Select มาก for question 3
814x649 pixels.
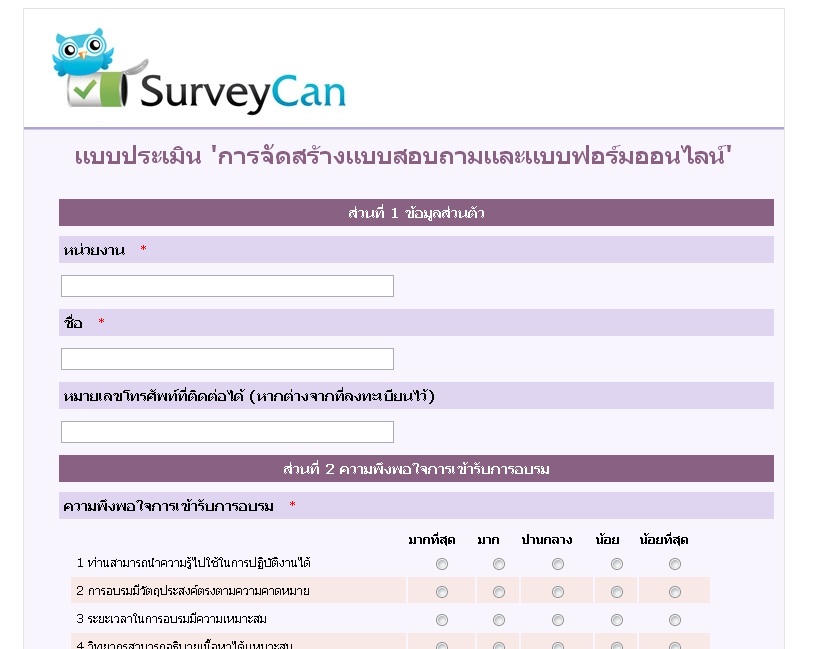click(499, 620)
